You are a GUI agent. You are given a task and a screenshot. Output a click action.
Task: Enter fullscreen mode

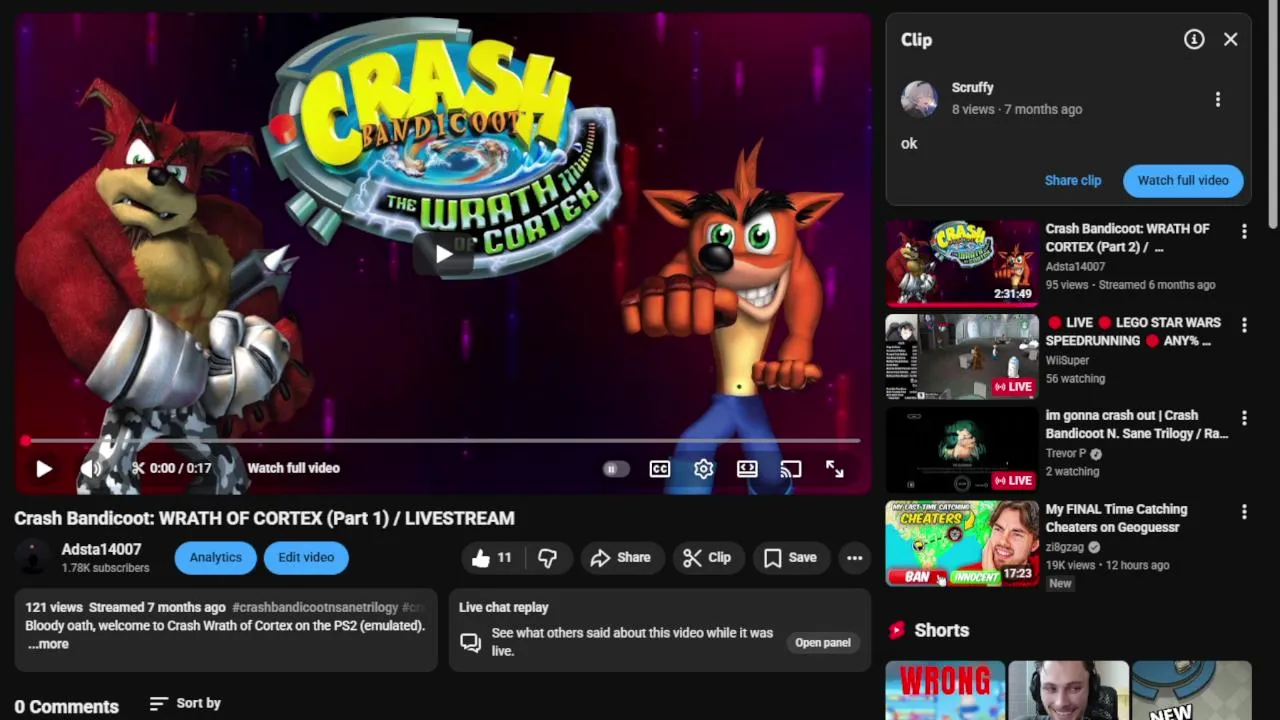(835, 468)
